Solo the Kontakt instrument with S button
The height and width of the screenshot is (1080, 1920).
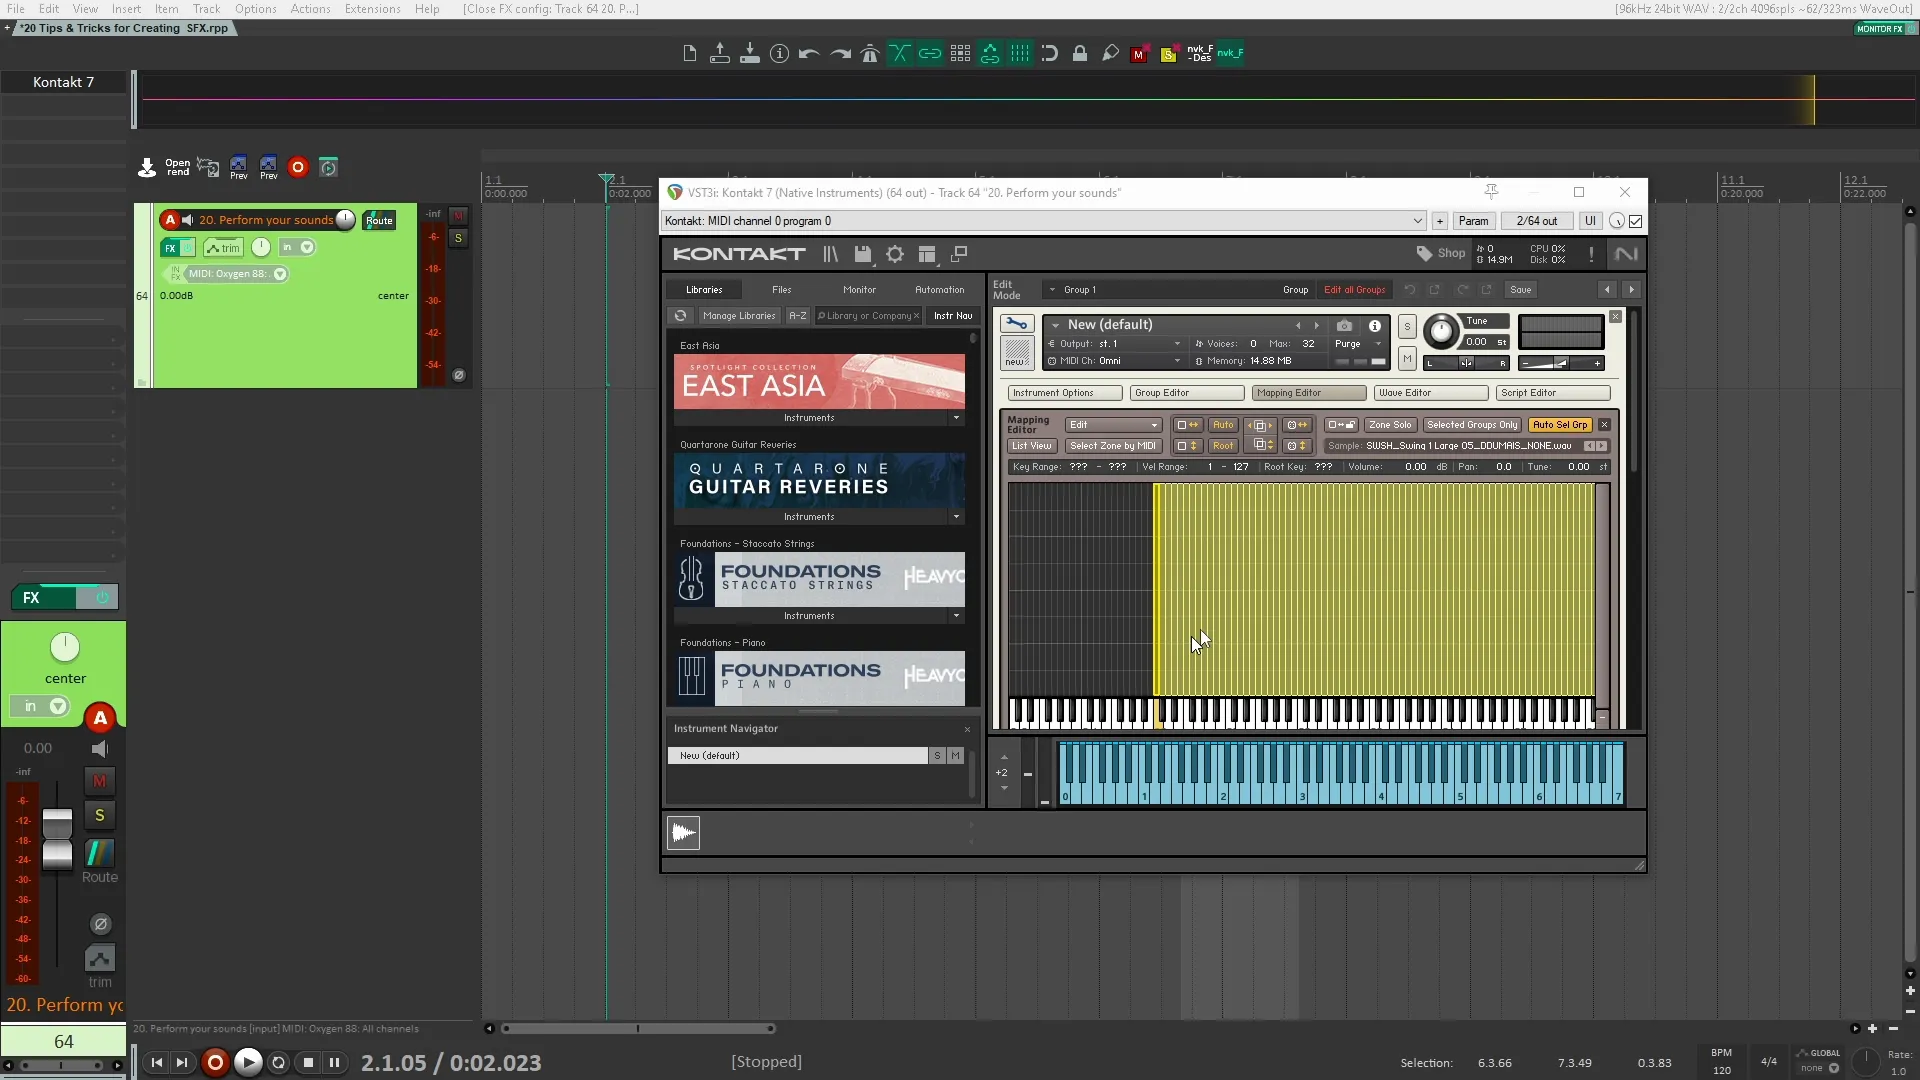[x=1407, y=327]
